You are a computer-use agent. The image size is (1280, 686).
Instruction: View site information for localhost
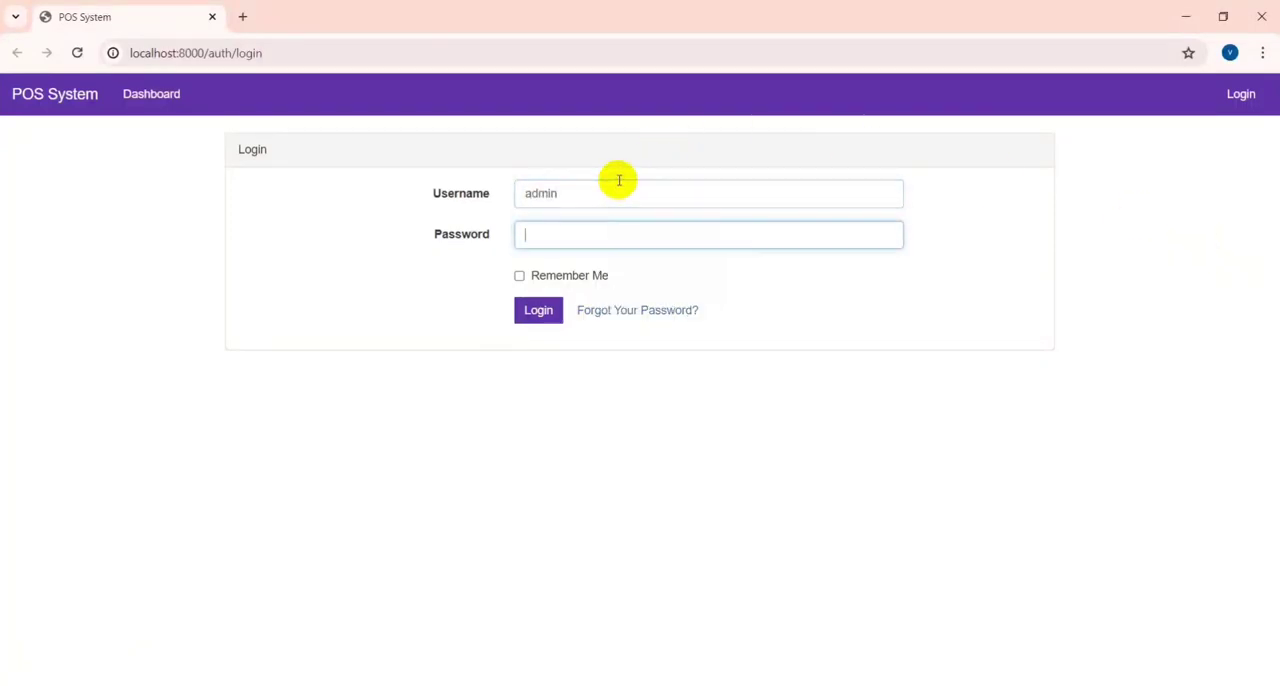(x=113, y=53)
